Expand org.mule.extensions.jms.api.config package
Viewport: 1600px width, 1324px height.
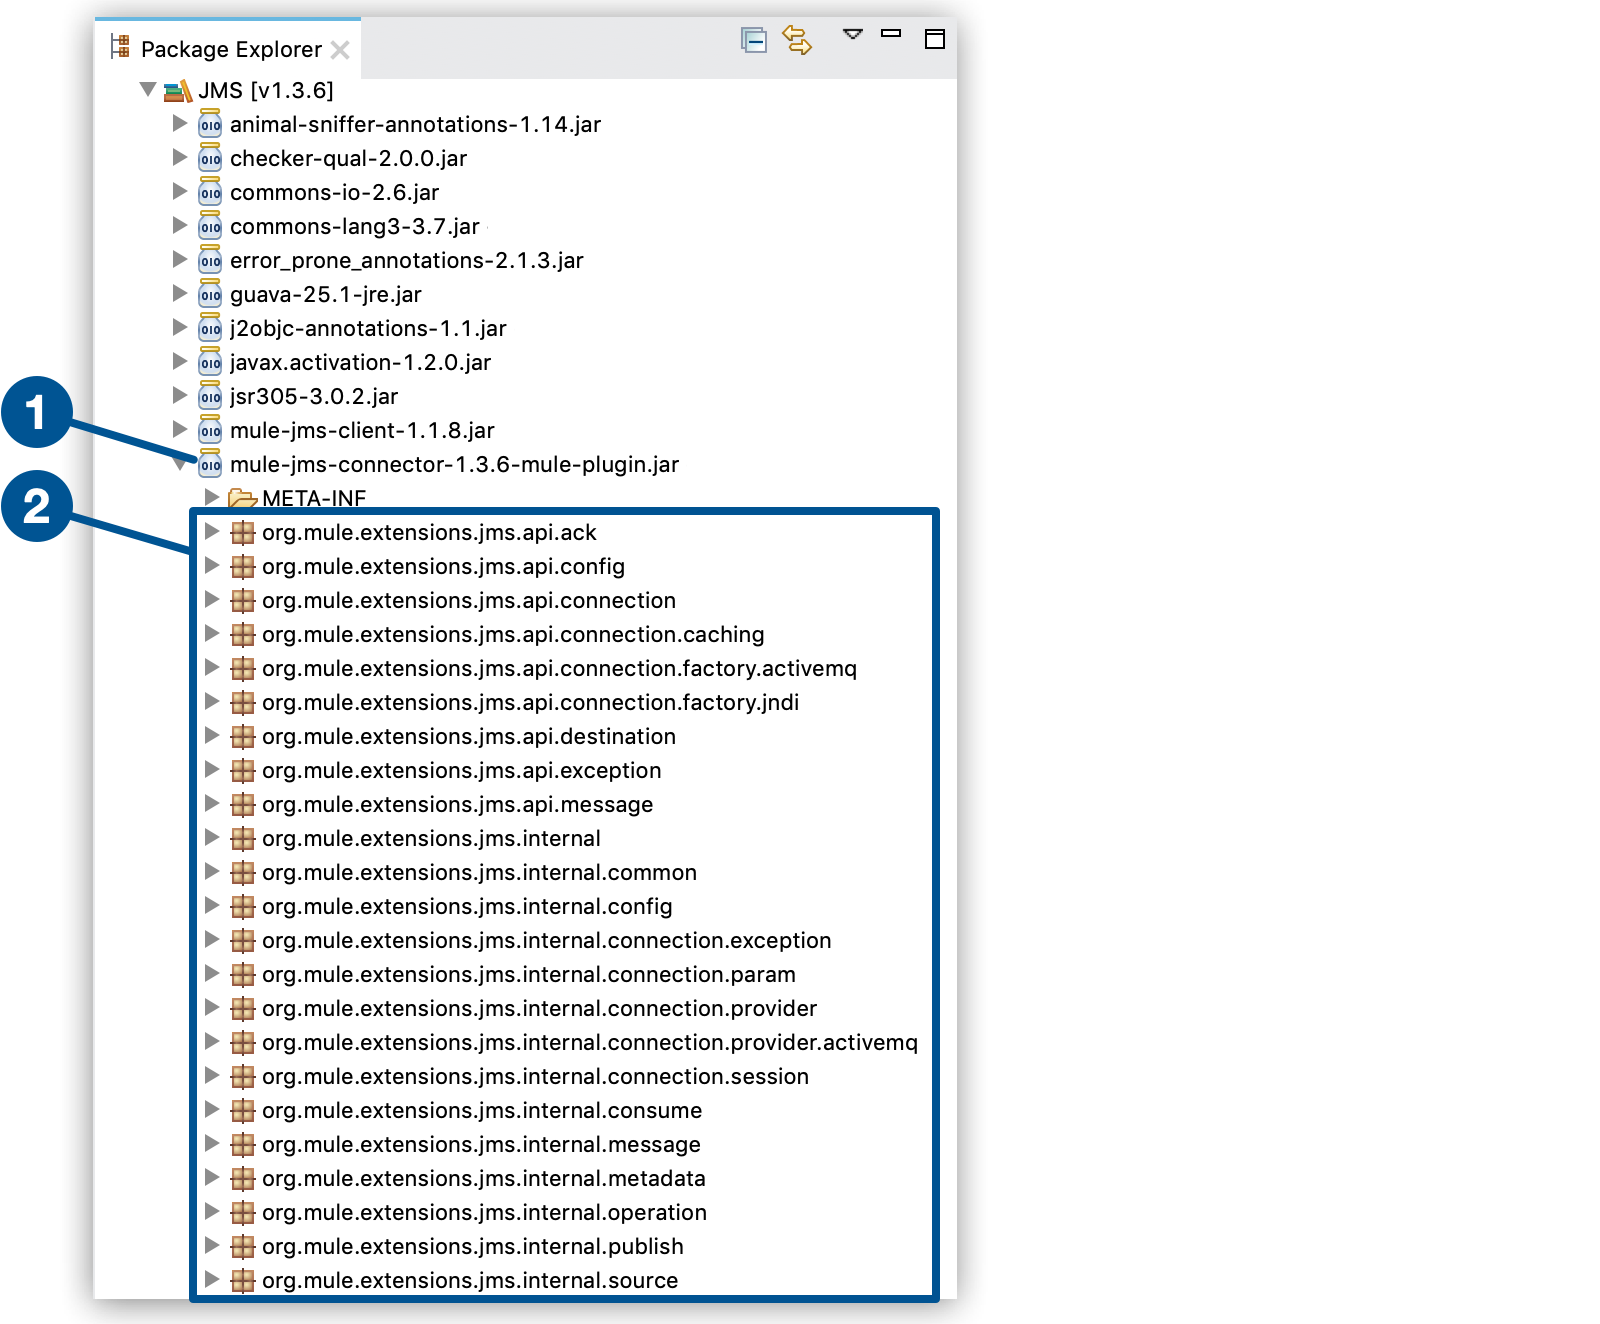point(212,566)
